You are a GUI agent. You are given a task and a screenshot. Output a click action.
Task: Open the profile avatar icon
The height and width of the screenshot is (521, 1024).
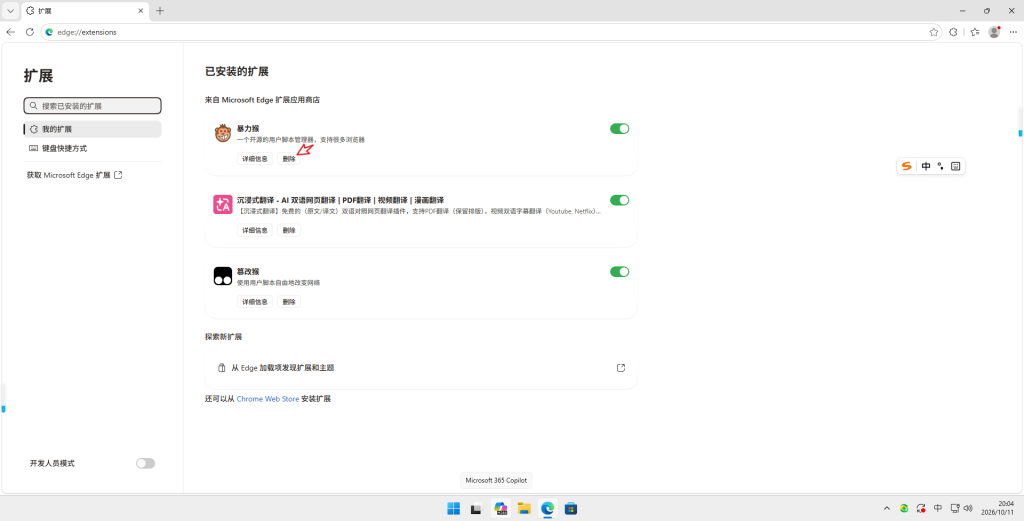(994, 32)
